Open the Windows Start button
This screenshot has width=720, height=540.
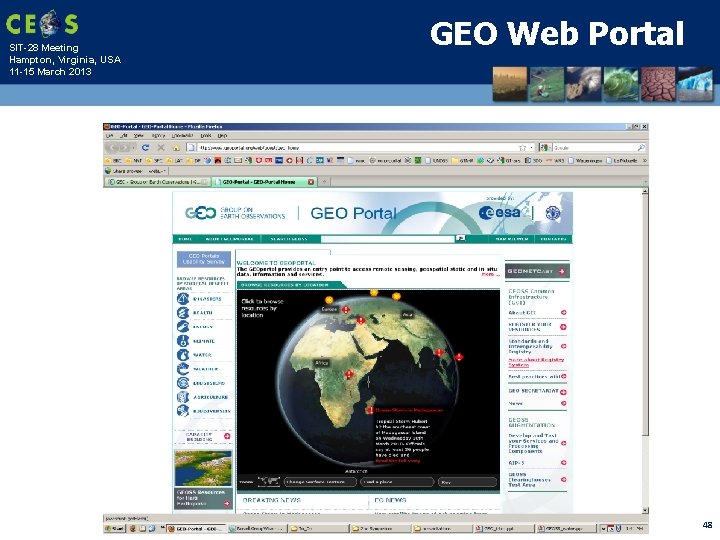[x=114, y=529]
